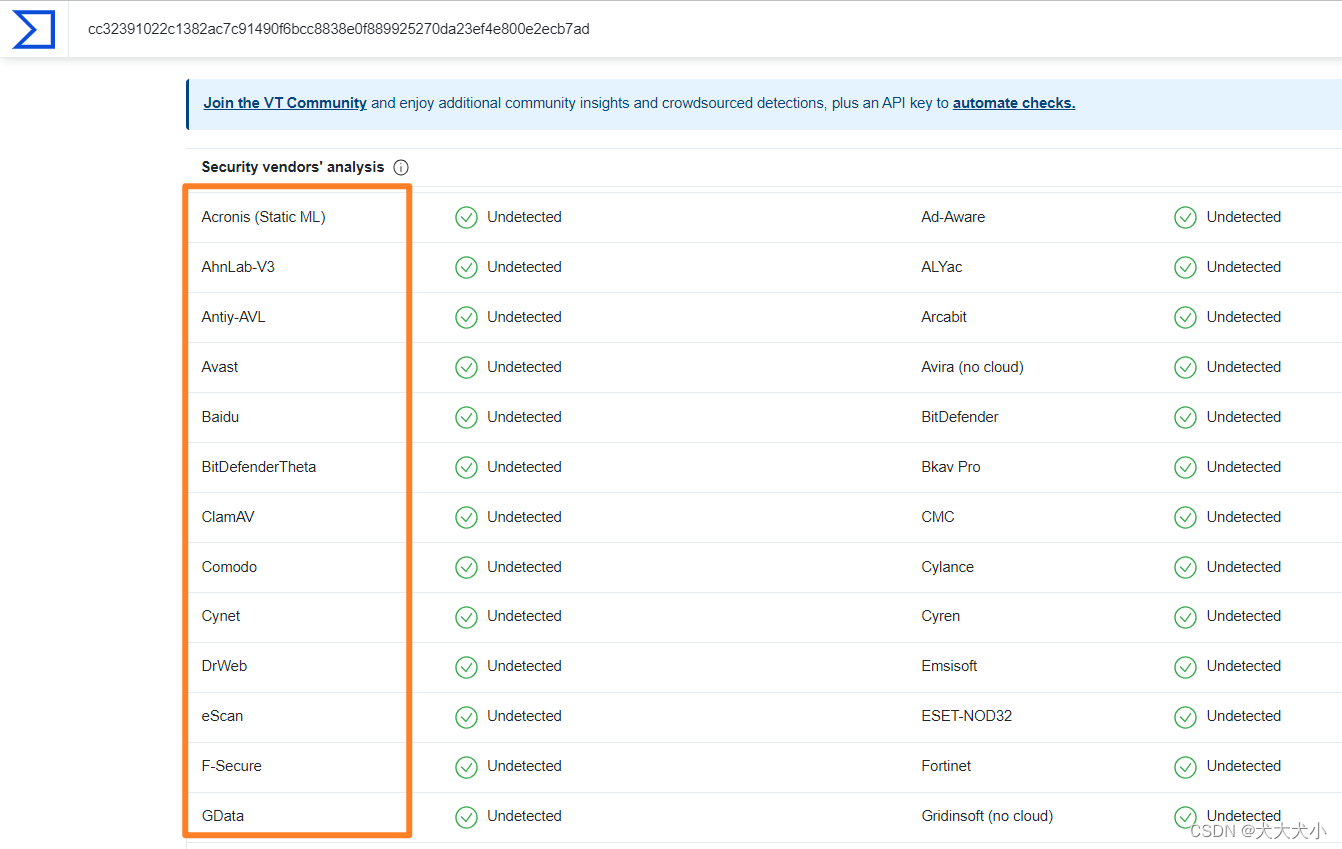The height and width of the screenshot is (849, 1342).
Task: Select BitDefenderTheta vendor name
Action: 259,467
